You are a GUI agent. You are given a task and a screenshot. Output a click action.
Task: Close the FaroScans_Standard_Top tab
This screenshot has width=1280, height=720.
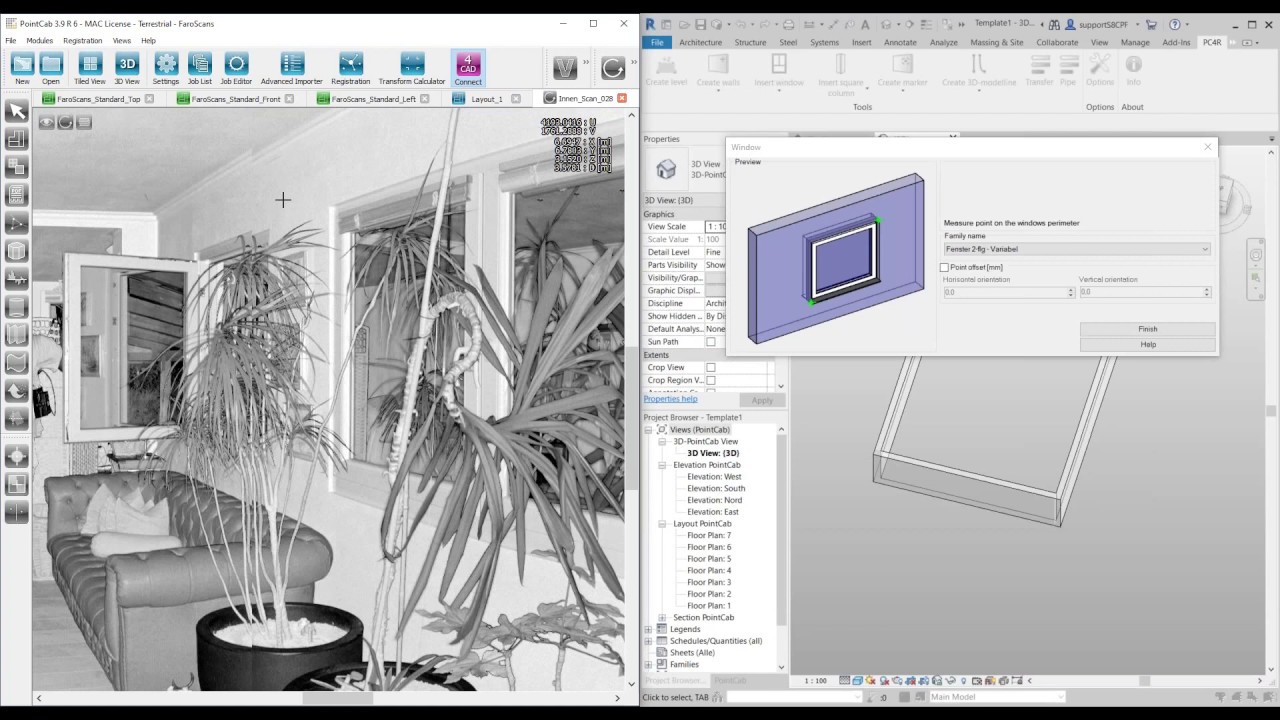pos(149,98)
